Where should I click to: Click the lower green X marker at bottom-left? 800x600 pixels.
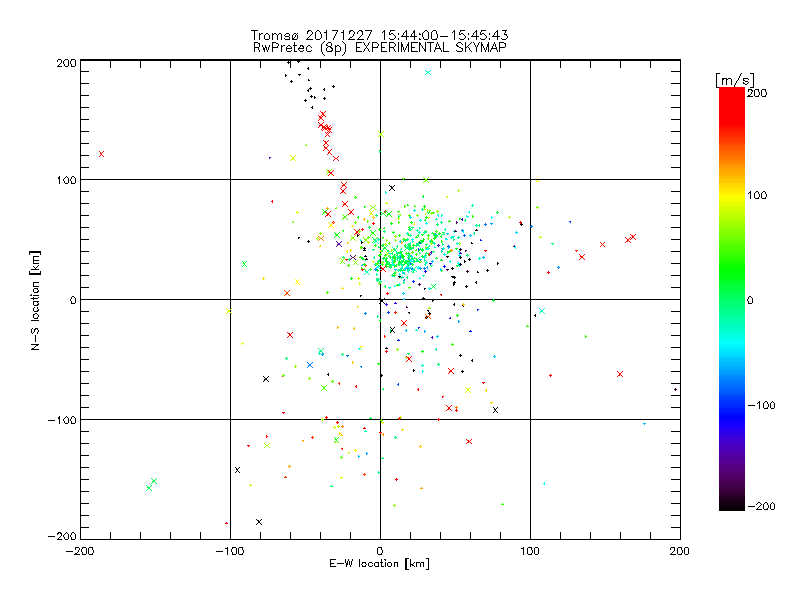148,488
